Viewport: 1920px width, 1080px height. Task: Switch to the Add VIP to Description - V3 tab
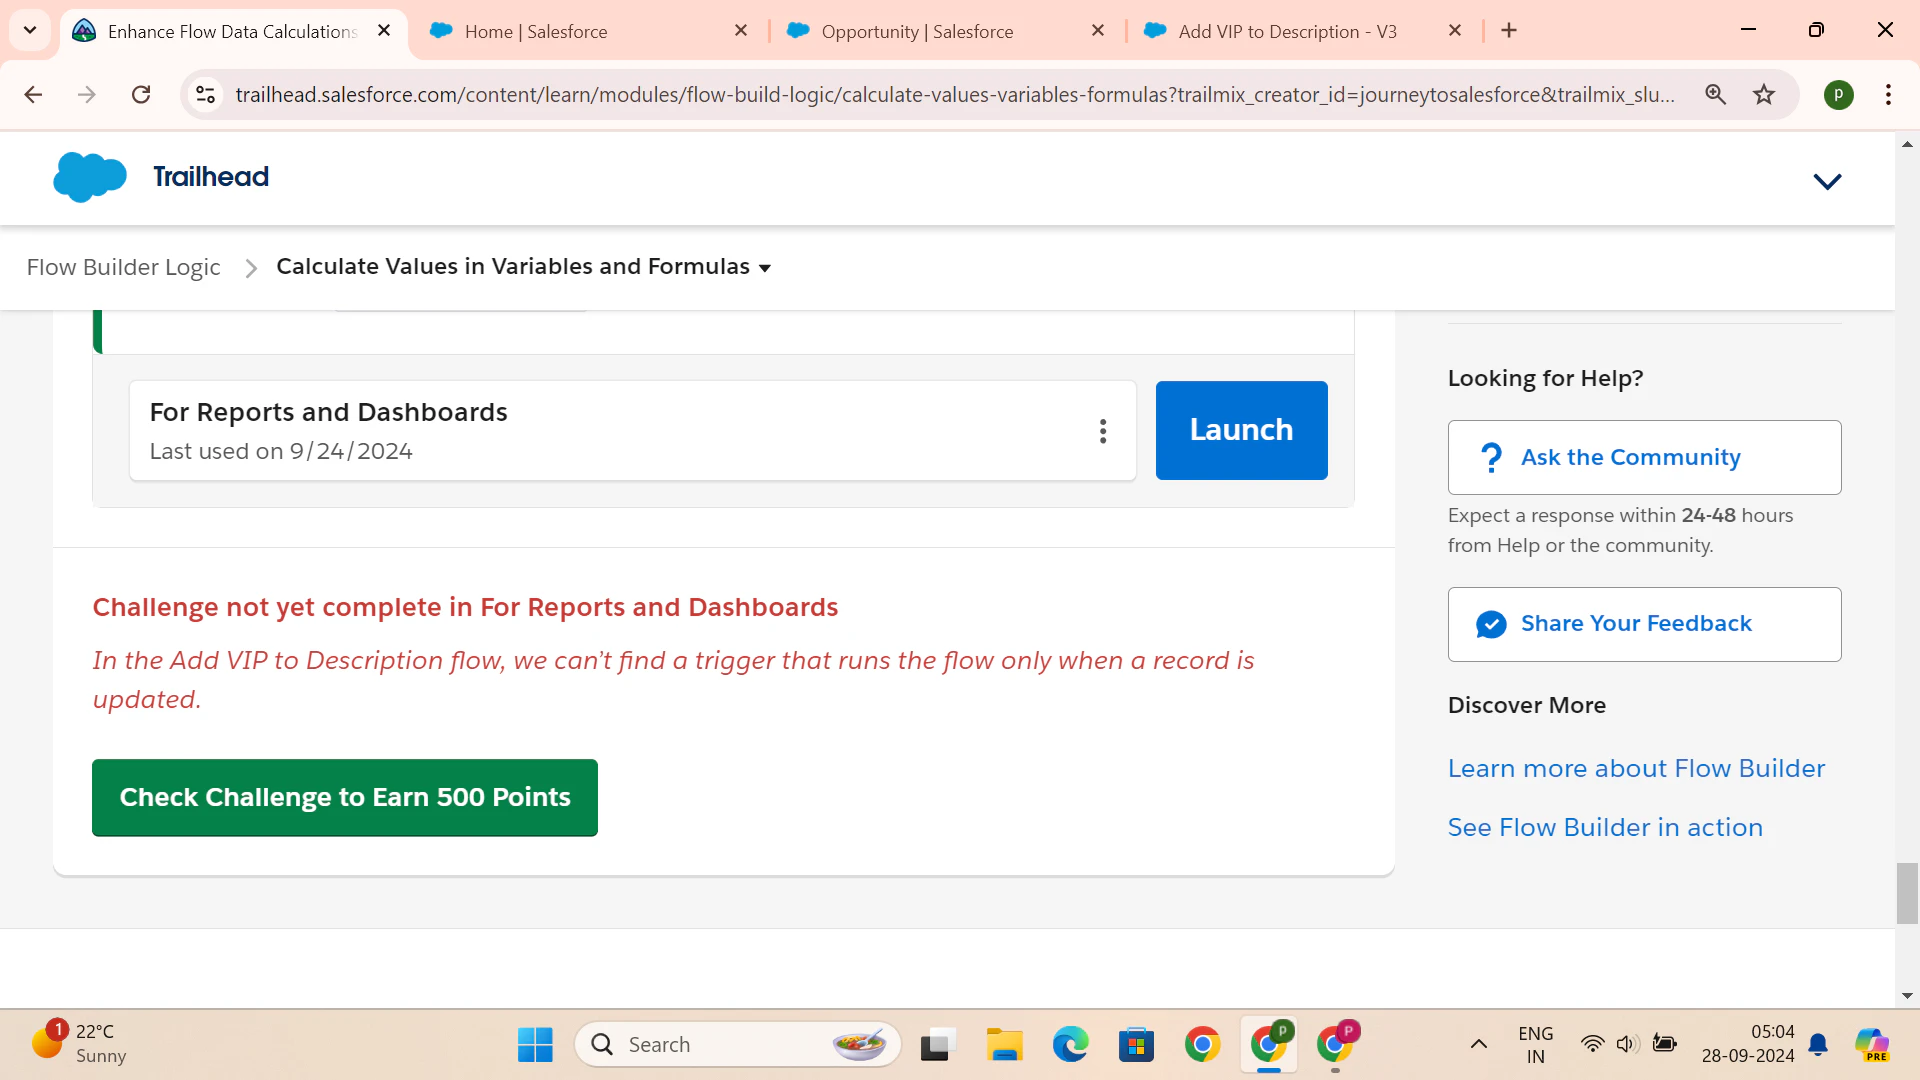coord(1302,31)
